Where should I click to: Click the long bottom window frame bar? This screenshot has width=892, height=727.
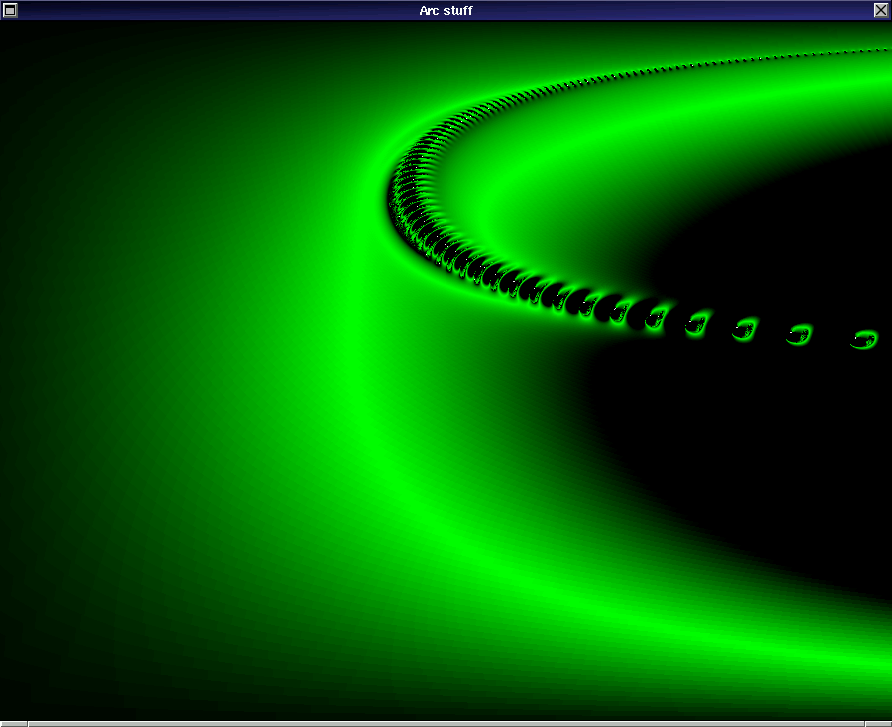[446, 724]
